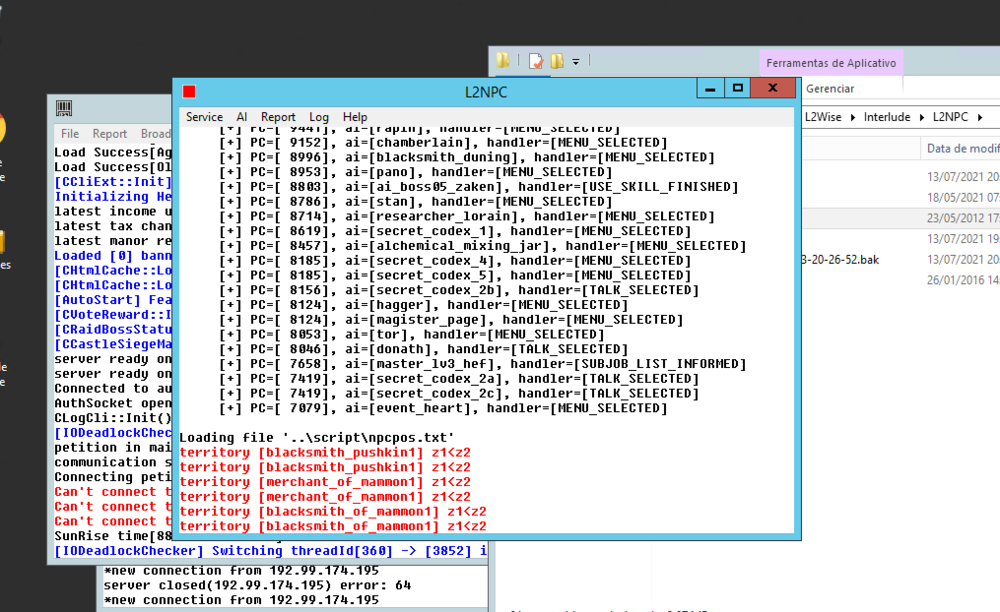Image resolution: width=1000 pixels, height=612 pixels.
Task: Open the File menu of the background server window
Action: 68,133
